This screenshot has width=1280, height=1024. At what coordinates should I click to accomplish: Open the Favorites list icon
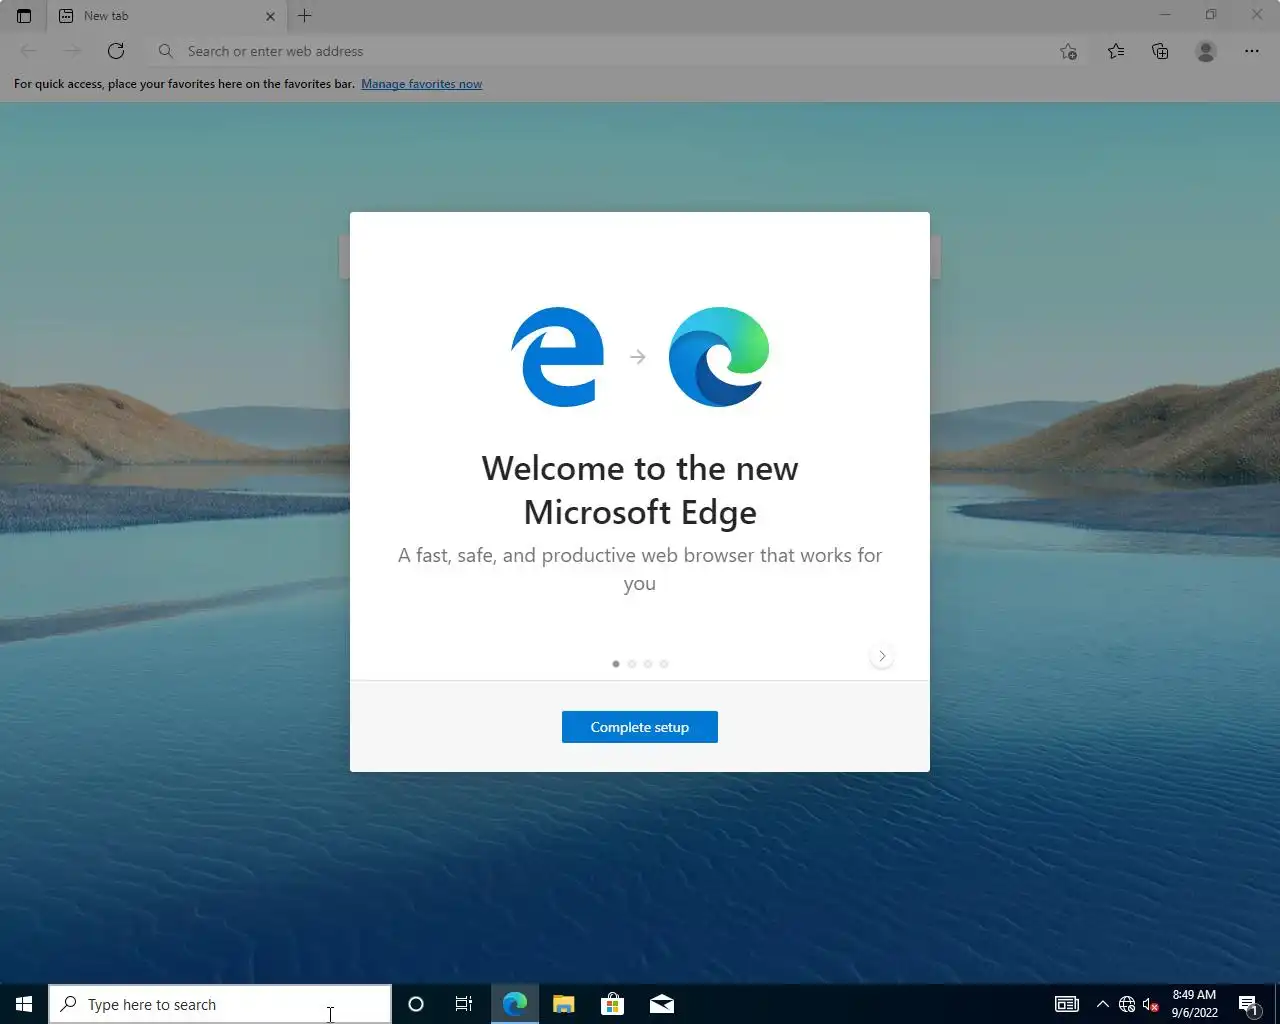[x=1116, y=51]
